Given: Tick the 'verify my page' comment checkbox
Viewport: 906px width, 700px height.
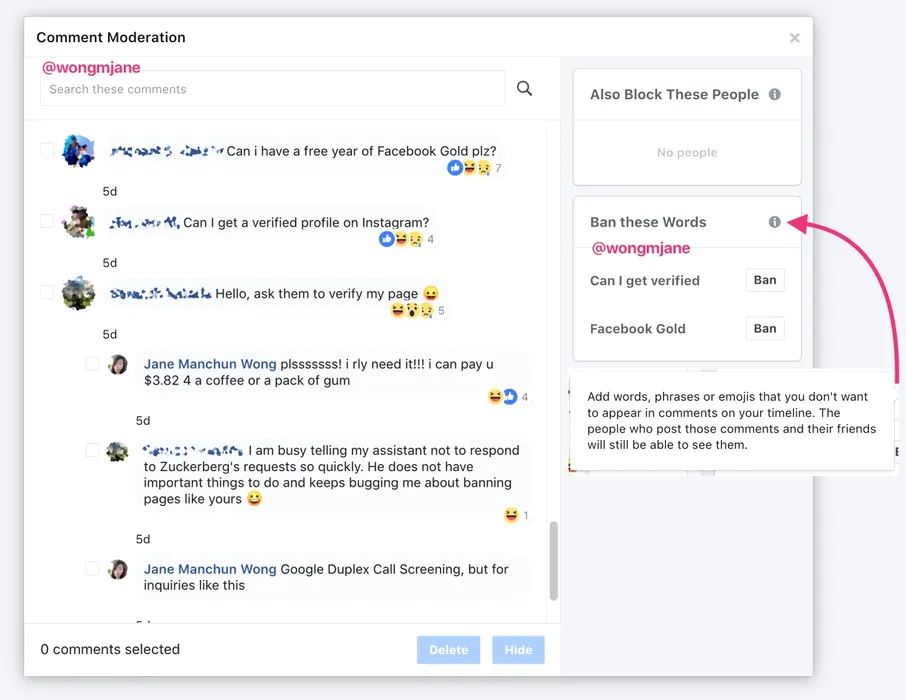Looking at the screenshot, I should (47, 292).
